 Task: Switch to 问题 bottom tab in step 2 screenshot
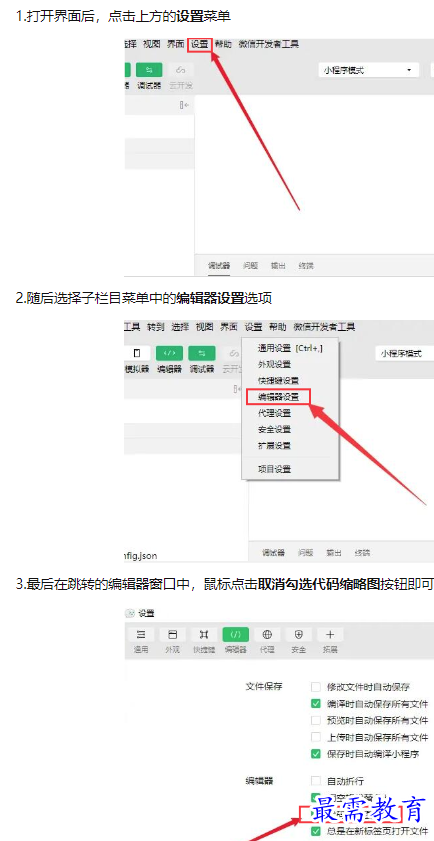[x=306, y=552]
